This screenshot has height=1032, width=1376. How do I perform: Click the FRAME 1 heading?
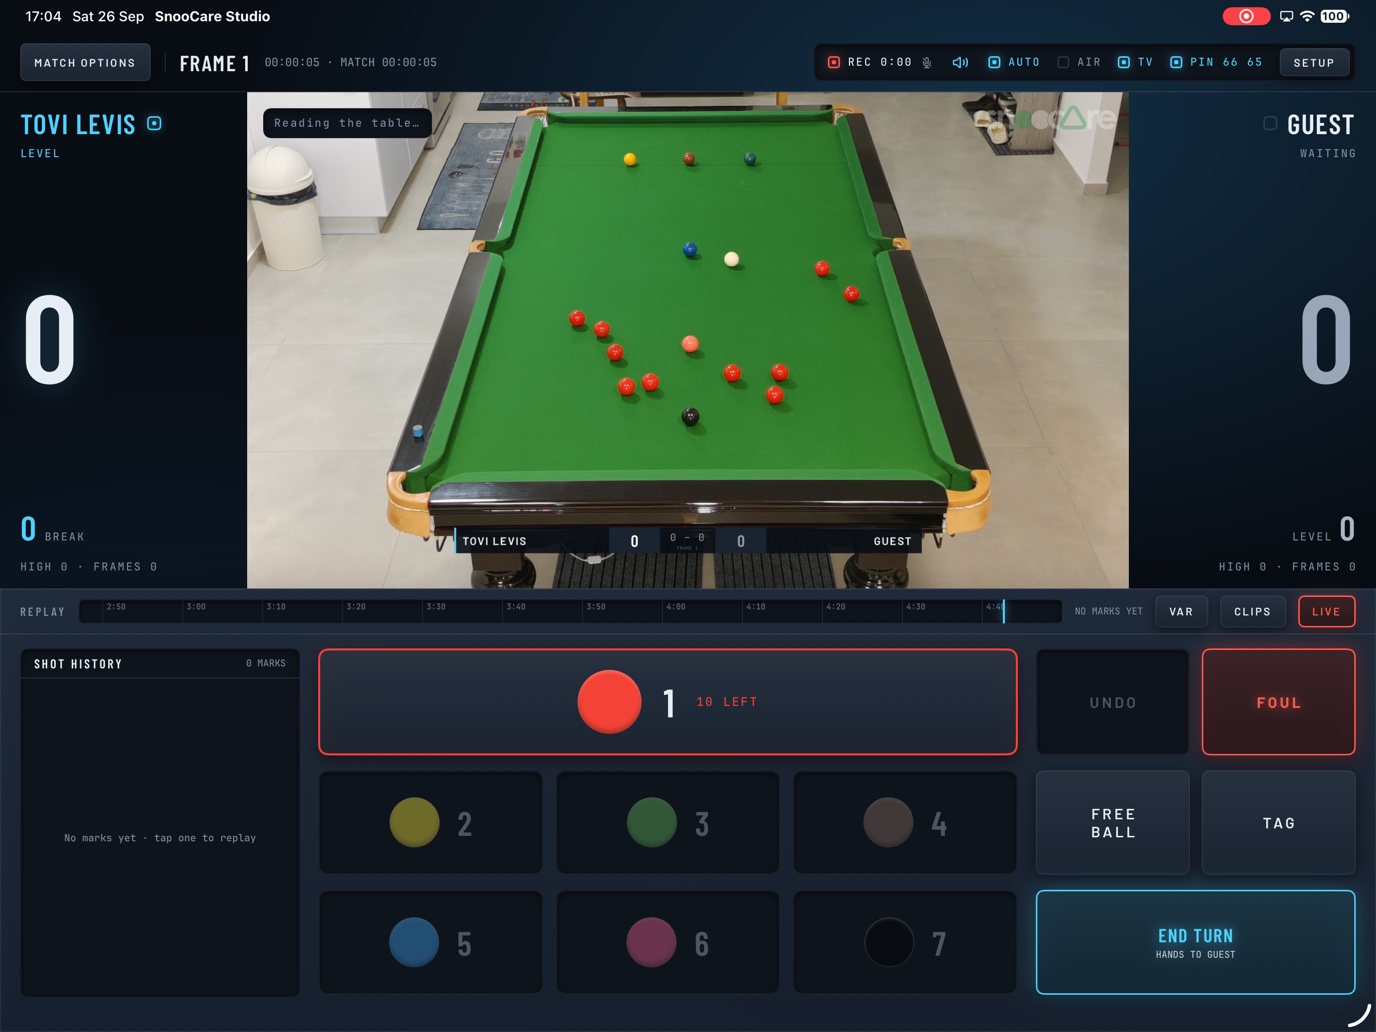pos(214,63)
